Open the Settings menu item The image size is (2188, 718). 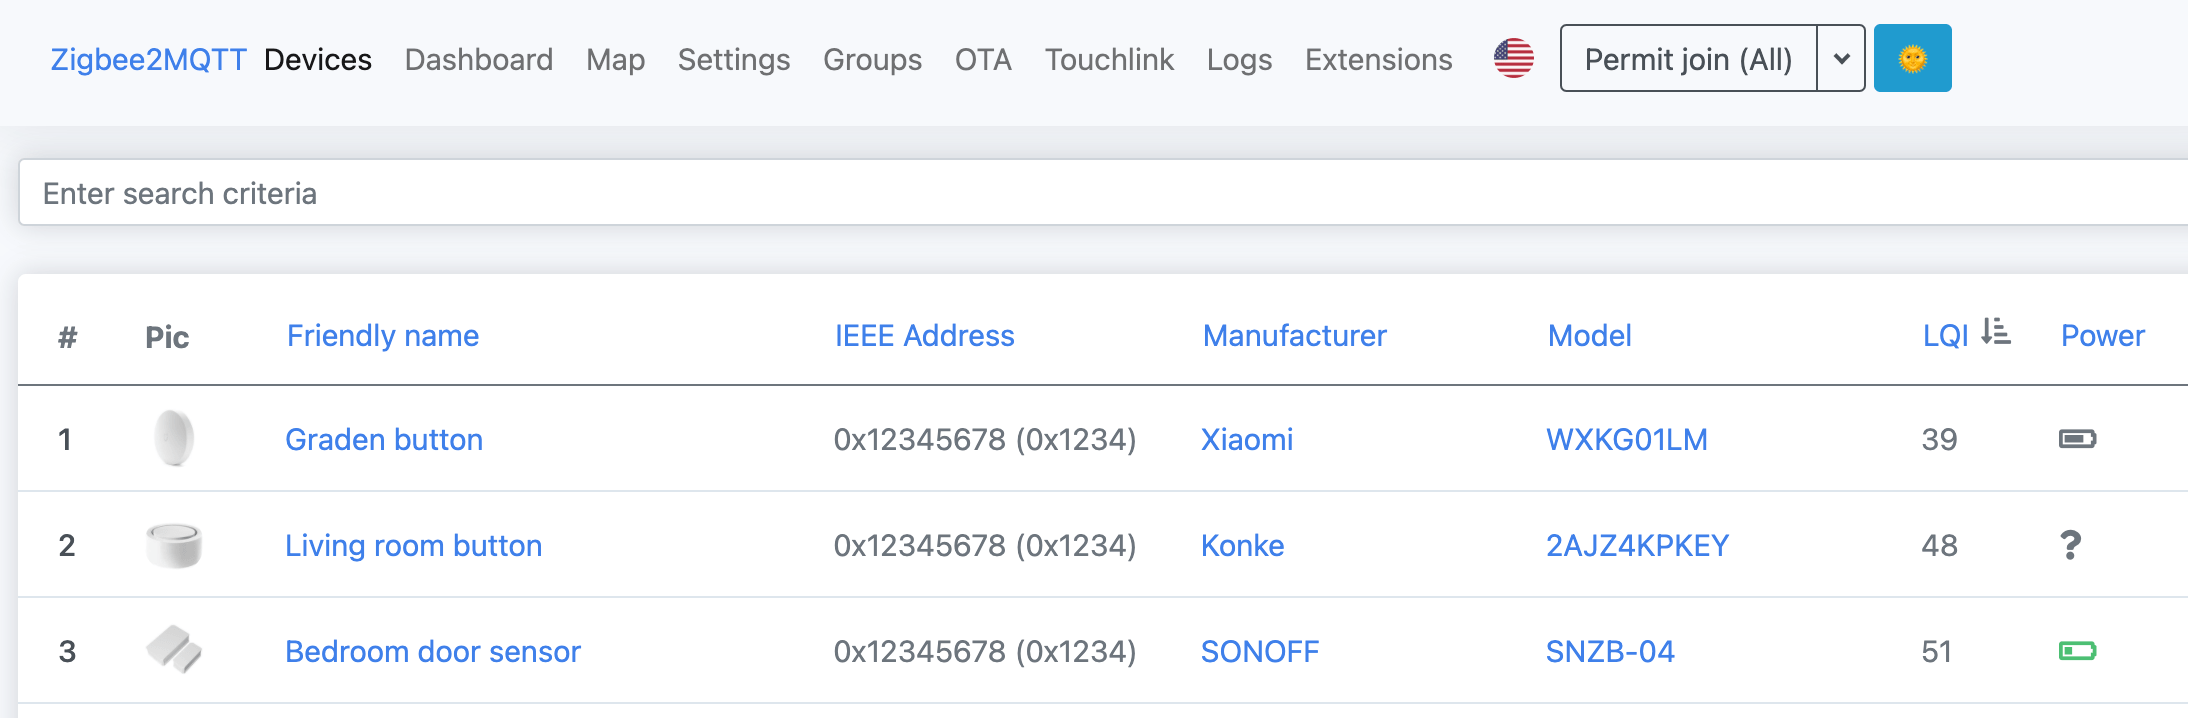pos(733,60)
